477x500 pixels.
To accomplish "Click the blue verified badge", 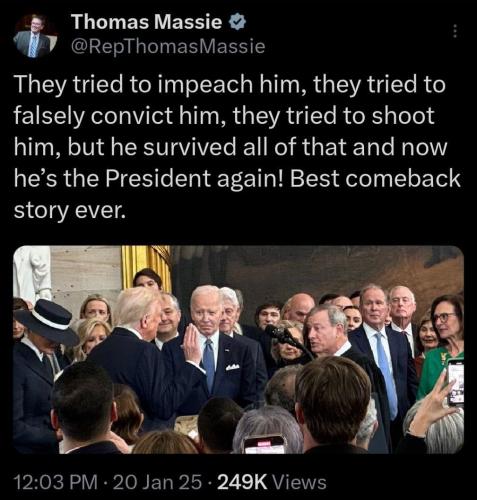I will coord(237,22).
